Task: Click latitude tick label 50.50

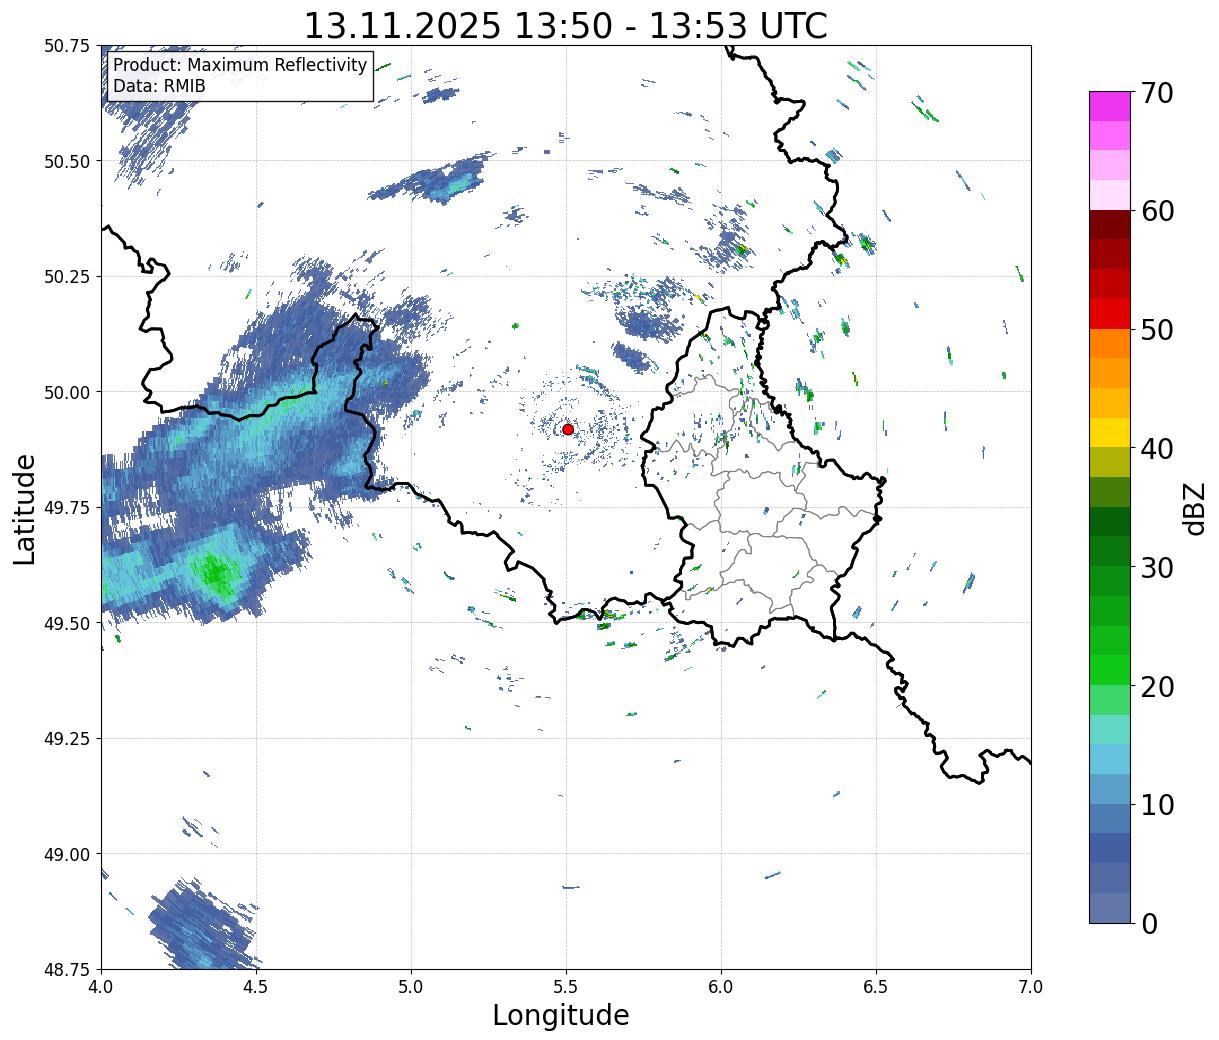Action: tap(67, 161)
